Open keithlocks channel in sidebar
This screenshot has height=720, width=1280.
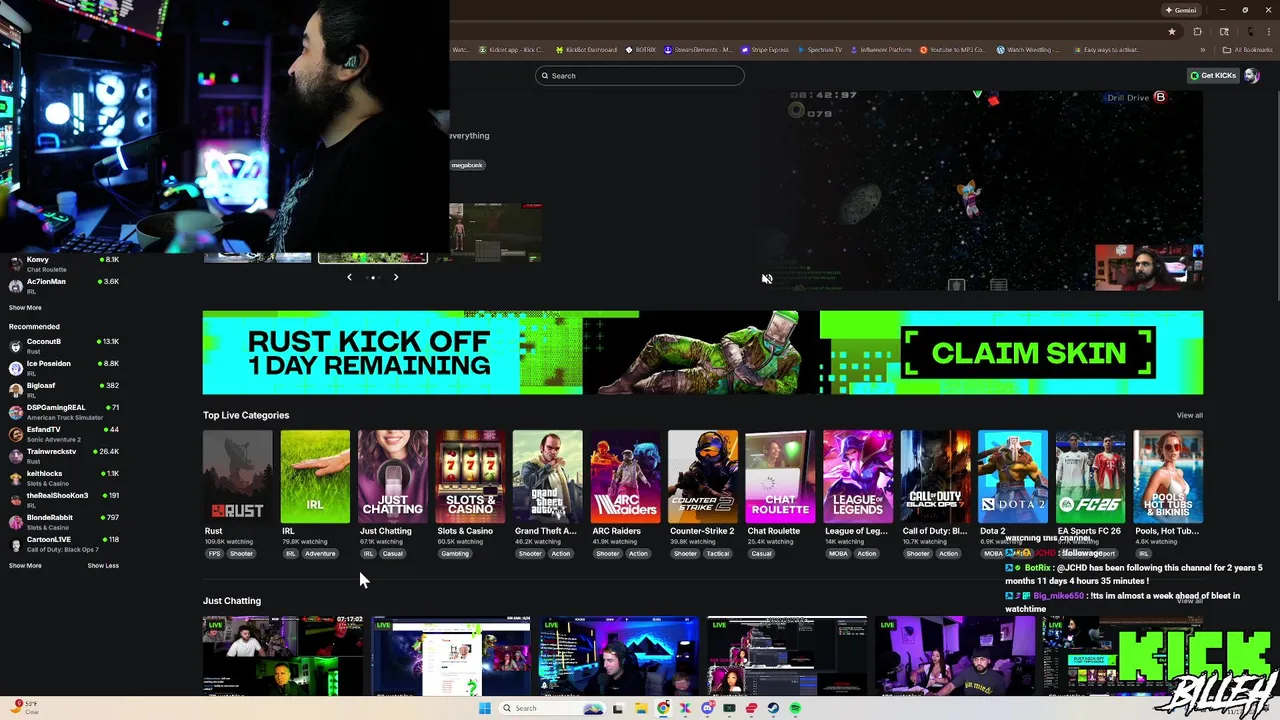click(64, 478)
